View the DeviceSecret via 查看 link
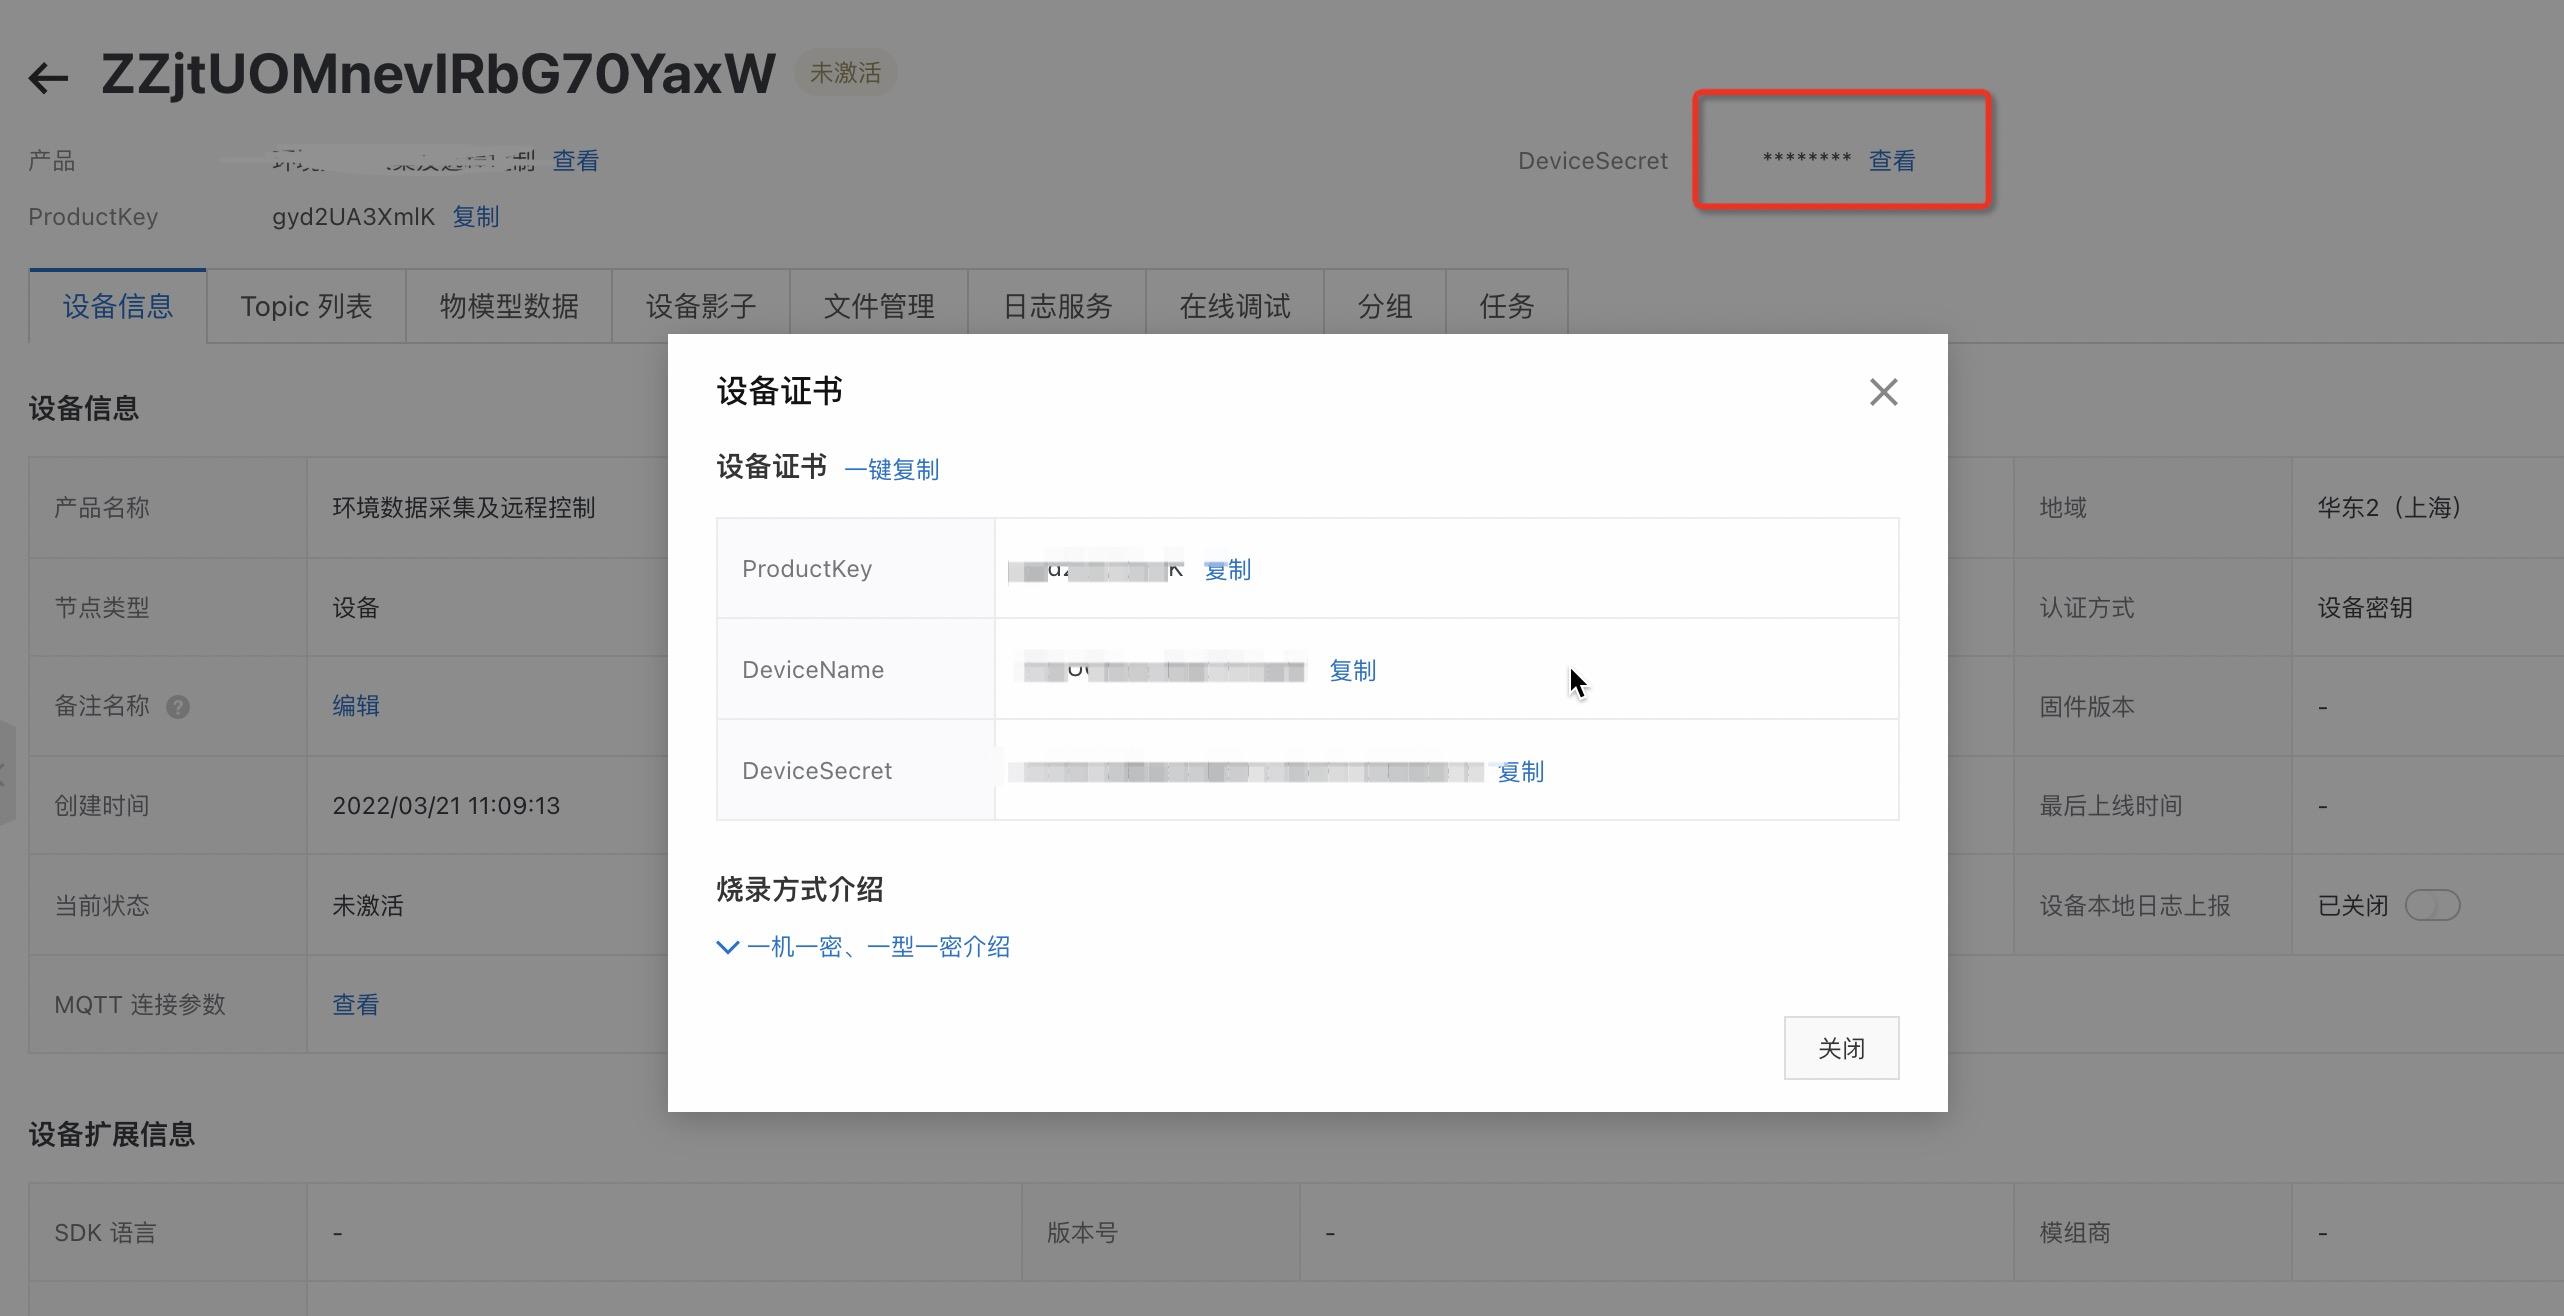The image size is (2564, 1316). click(x=1892, y=161)
